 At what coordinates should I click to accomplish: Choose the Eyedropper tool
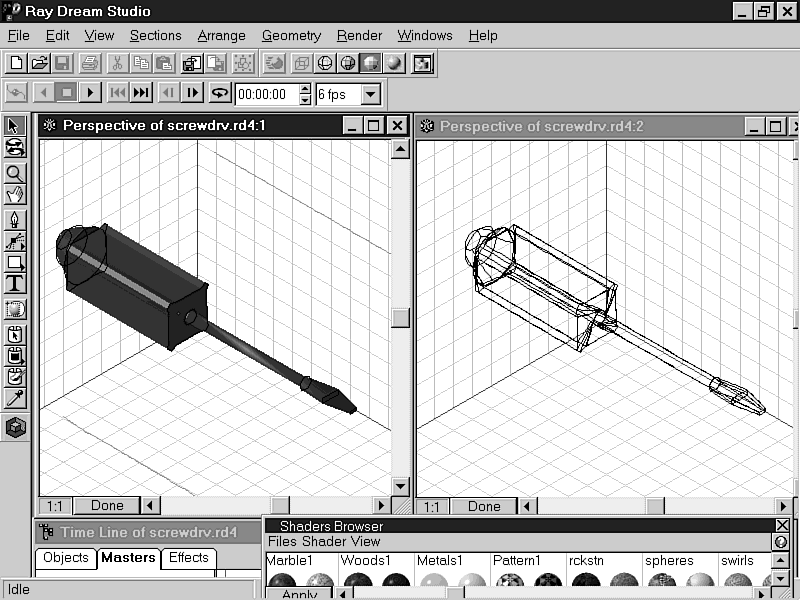(x=15, y=399)
